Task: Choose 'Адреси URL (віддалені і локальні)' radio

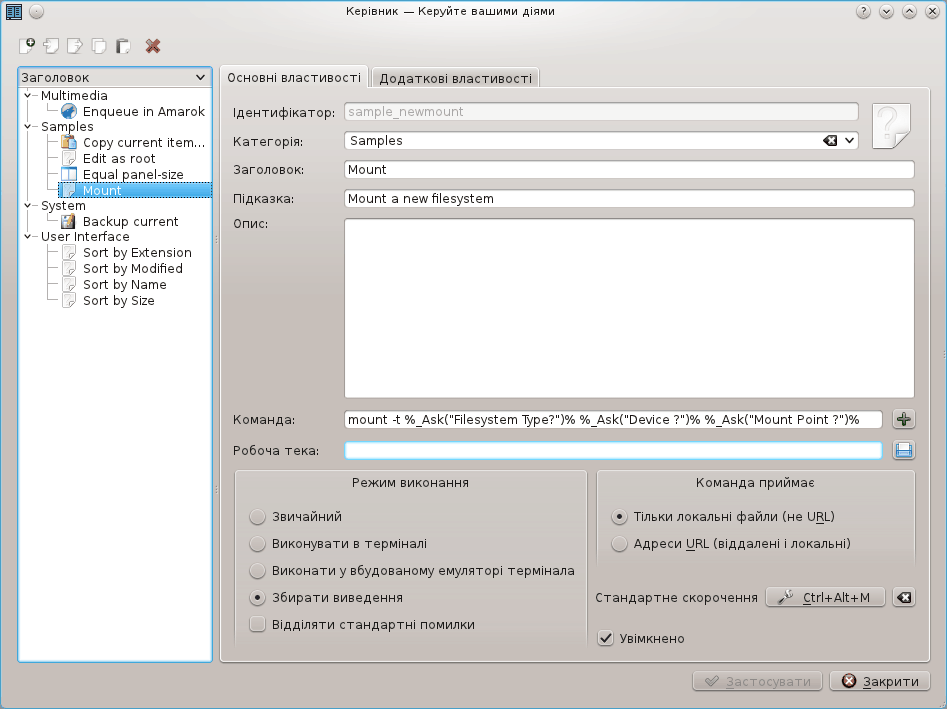Action: [619, 544]
